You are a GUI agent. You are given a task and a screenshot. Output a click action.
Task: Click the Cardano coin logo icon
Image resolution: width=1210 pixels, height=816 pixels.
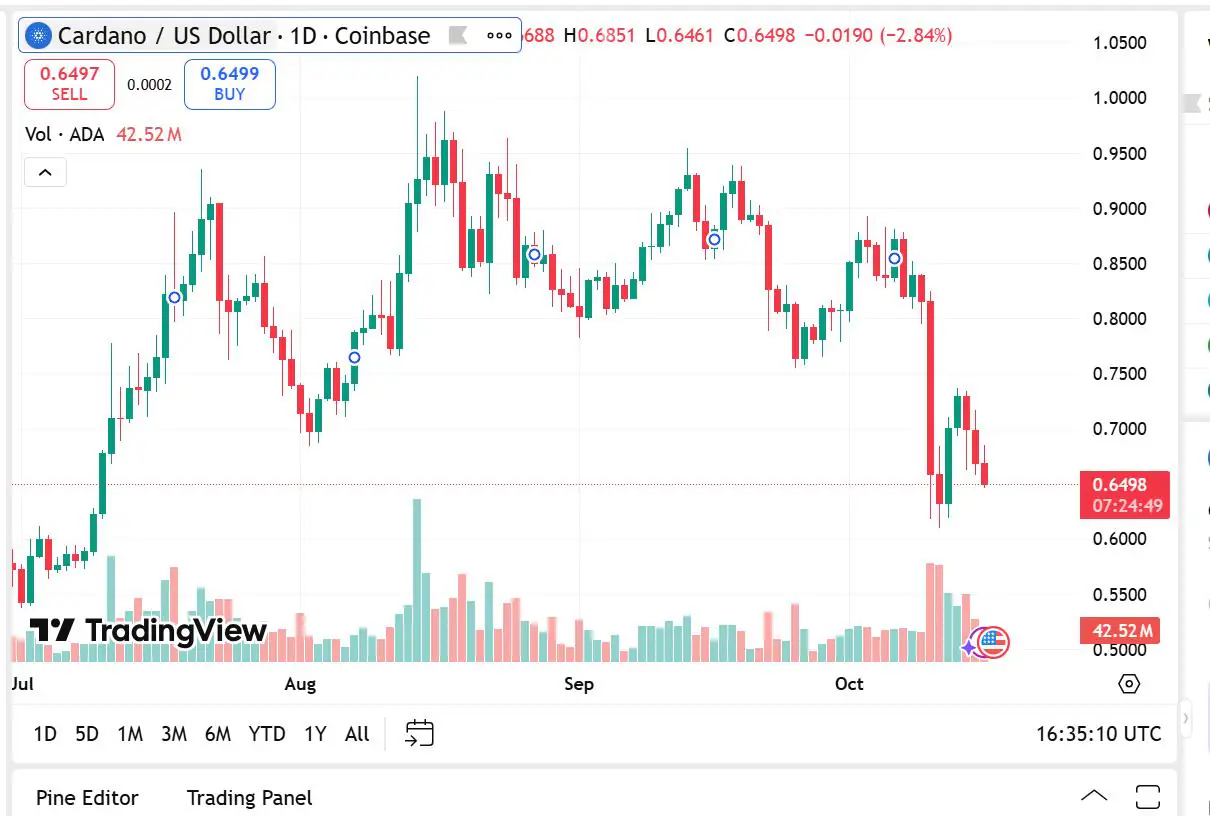click(x=40, y=36)
